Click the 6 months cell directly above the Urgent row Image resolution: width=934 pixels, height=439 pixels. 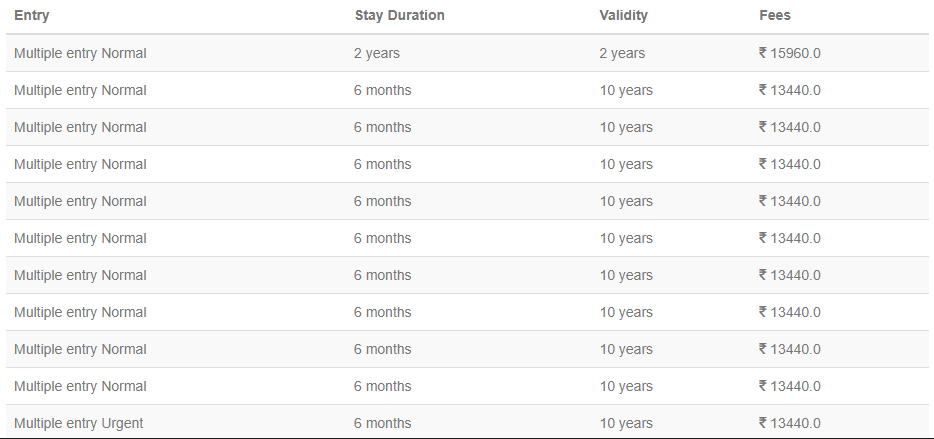pyautogui.click(x=382, y=386)
